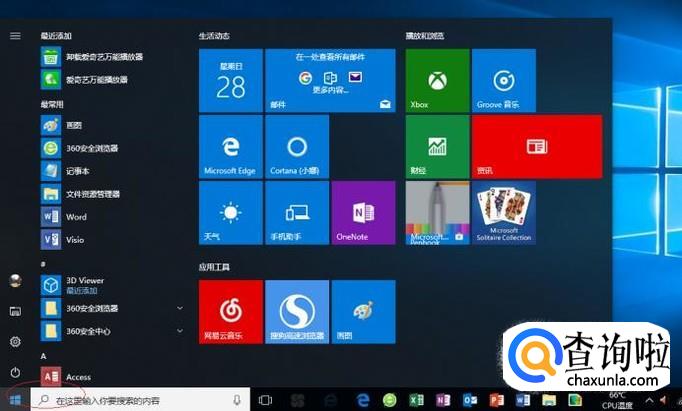Open Word in the Start app list
The image size is (682, 411).
click(113, 217)
